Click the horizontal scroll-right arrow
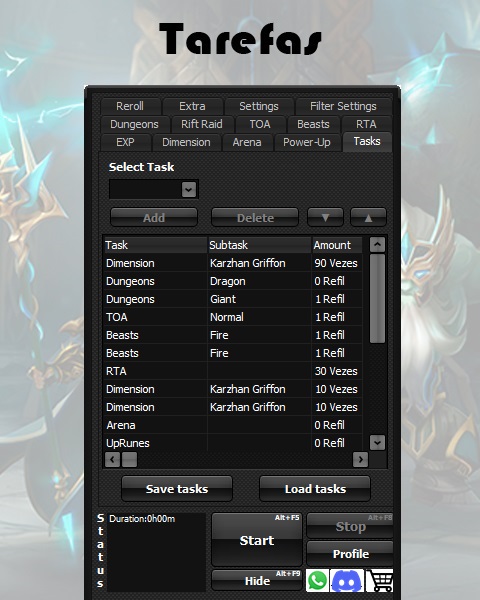Viewport: 480px width, 600px height. click(x=360, y=459)
